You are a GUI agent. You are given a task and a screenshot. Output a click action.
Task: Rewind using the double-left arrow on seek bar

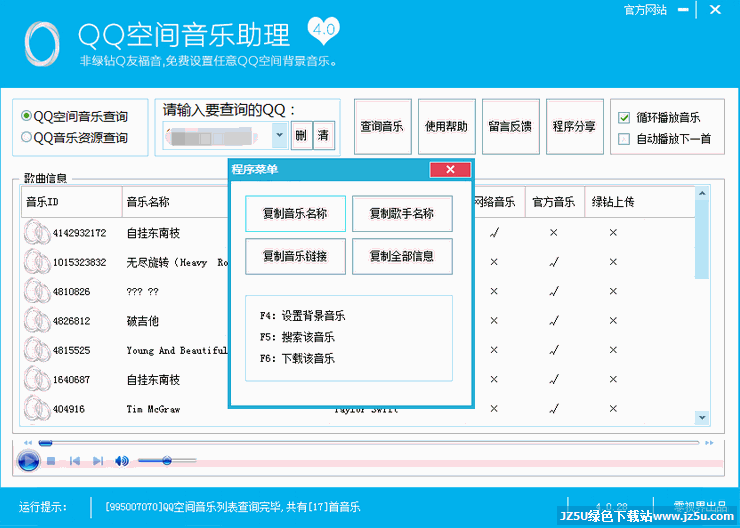coord(28,443)
